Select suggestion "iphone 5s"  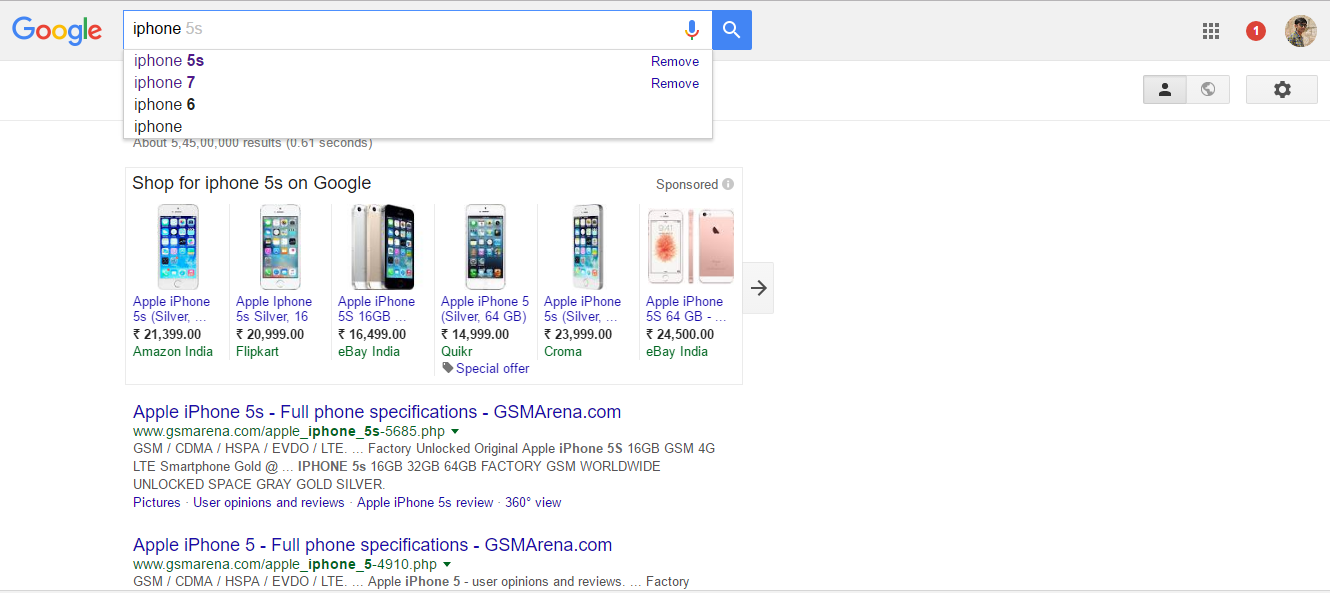pyautogui.click(x=418, y=61)
